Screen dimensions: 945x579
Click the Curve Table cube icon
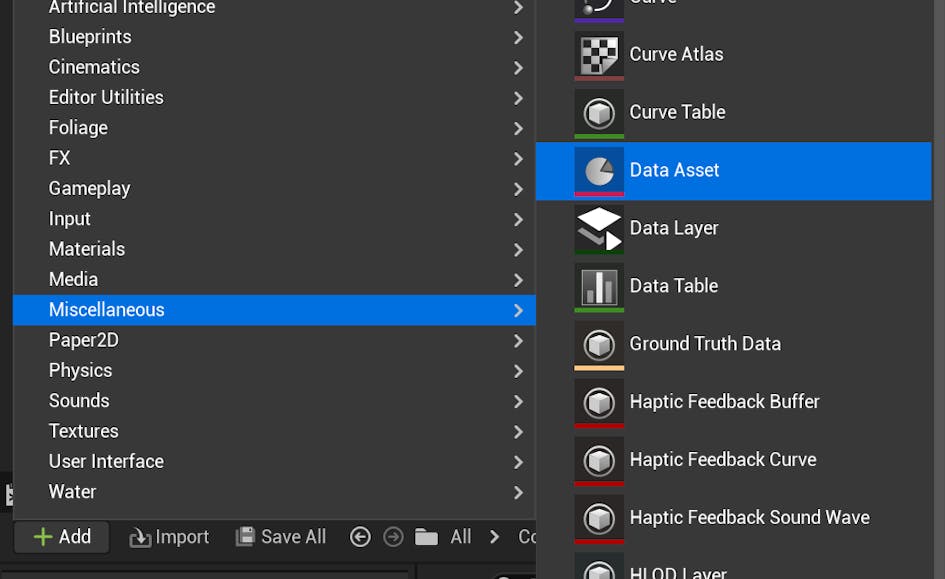click(x=599, y=113)
